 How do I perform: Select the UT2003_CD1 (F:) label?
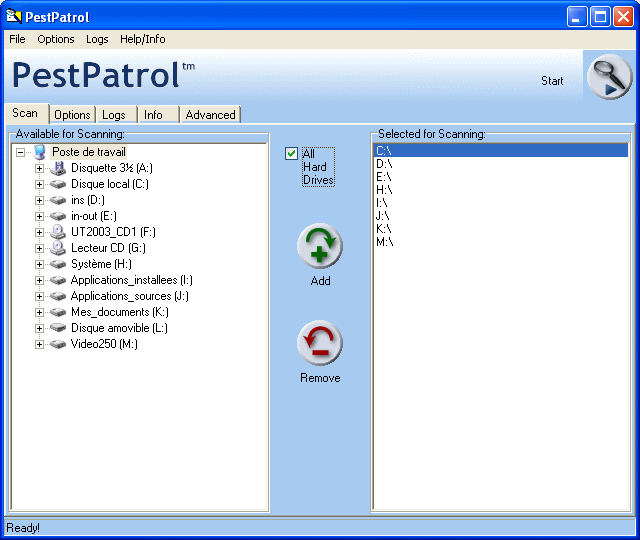(x=113, y=232)
